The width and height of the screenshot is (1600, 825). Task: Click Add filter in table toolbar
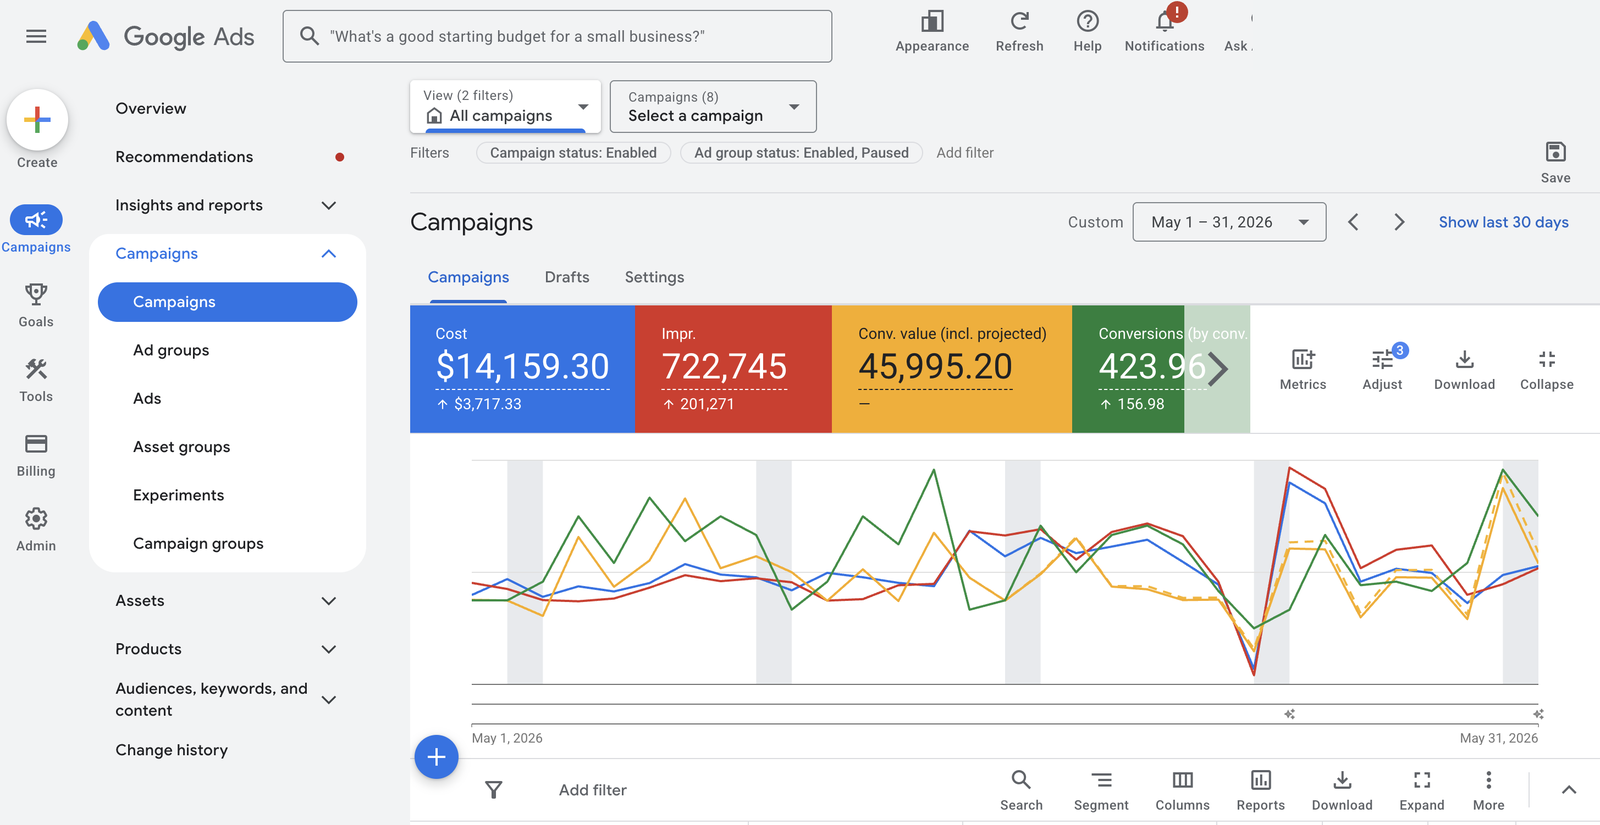coord(593,790)
